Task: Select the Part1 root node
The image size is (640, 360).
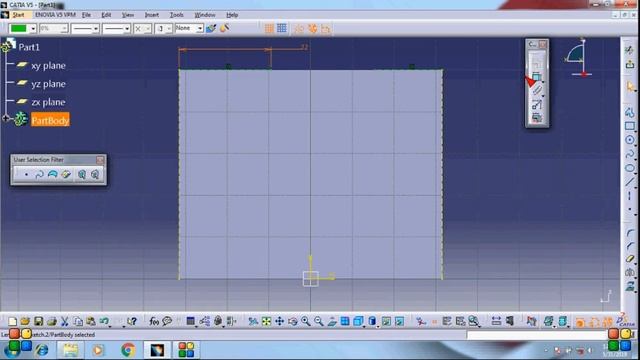Action: click(29, 47)
